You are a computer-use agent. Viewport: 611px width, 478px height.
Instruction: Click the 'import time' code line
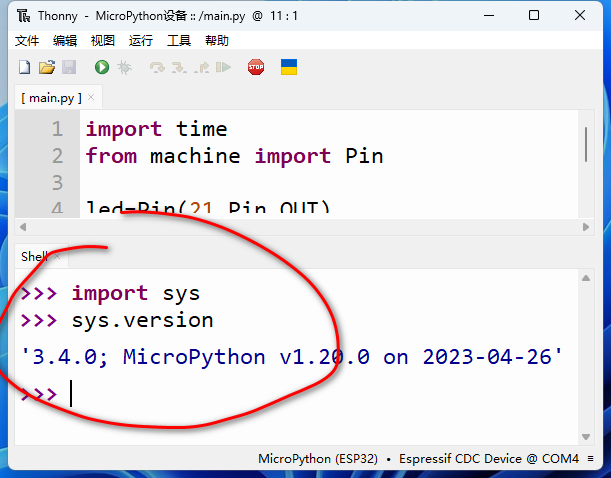click(156, 129)
